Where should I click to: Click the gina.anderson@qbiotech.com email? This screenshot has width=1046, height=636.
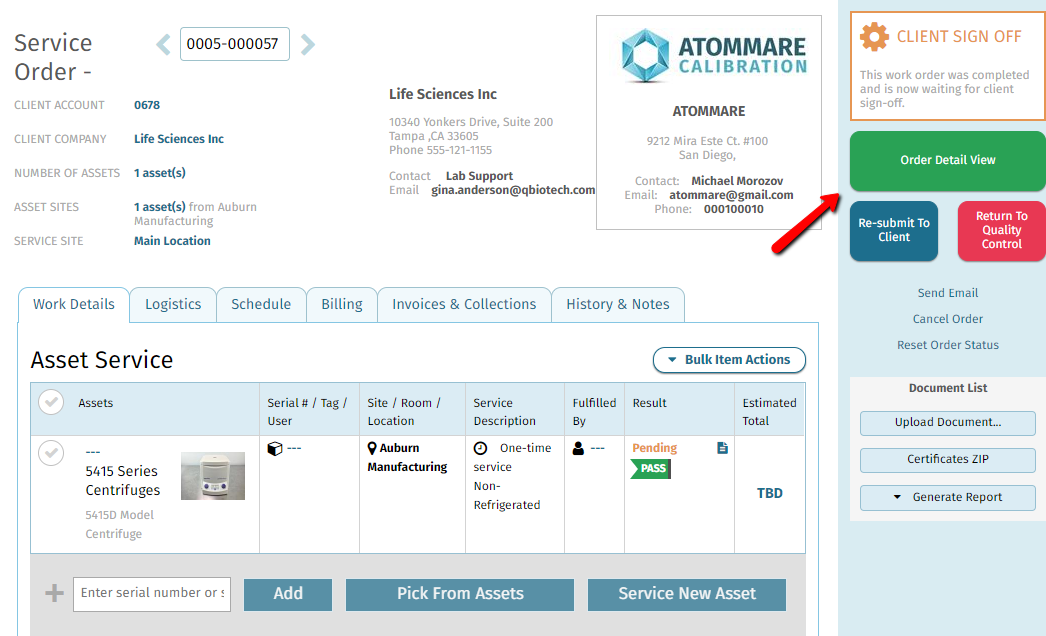[x=513, y=190]
